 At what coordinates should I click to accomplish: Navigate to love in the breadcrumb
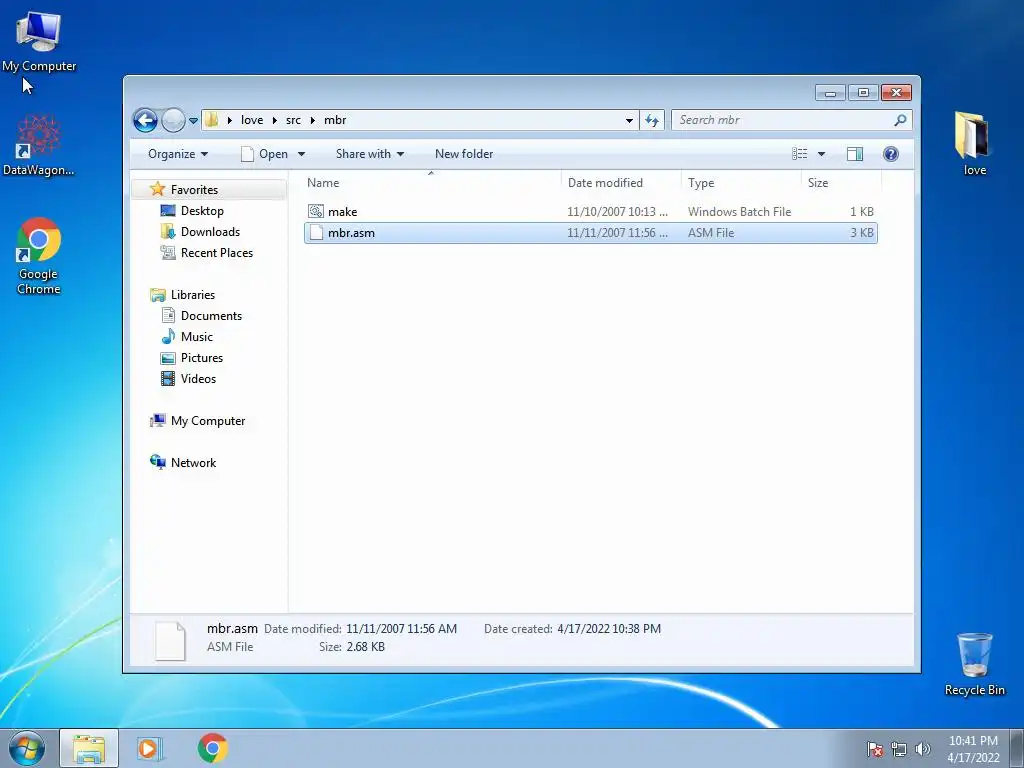(252, 120)
